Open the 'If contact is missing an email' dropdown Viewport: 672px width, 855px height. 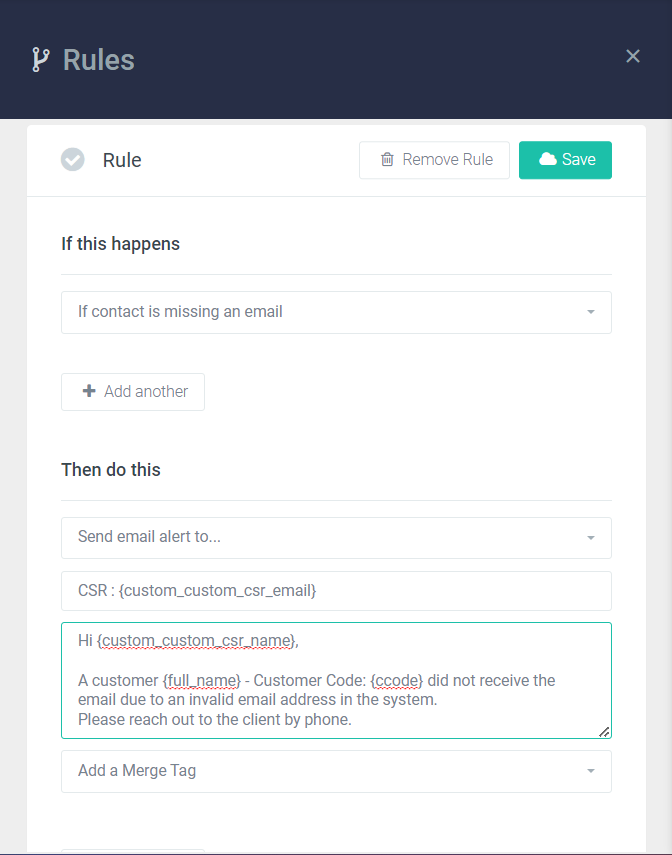coord(336,312)
